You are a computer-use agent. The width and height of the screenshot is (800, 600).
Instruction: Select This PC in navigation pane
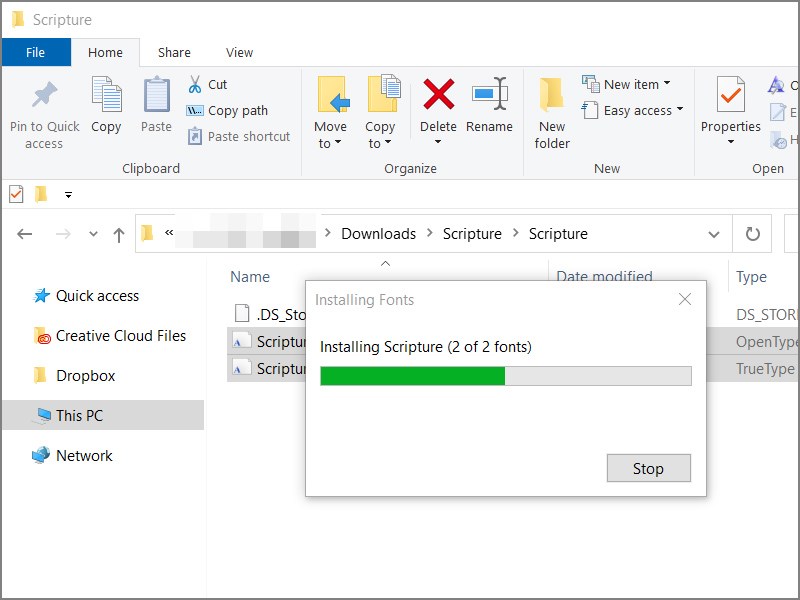coord(103,415)
